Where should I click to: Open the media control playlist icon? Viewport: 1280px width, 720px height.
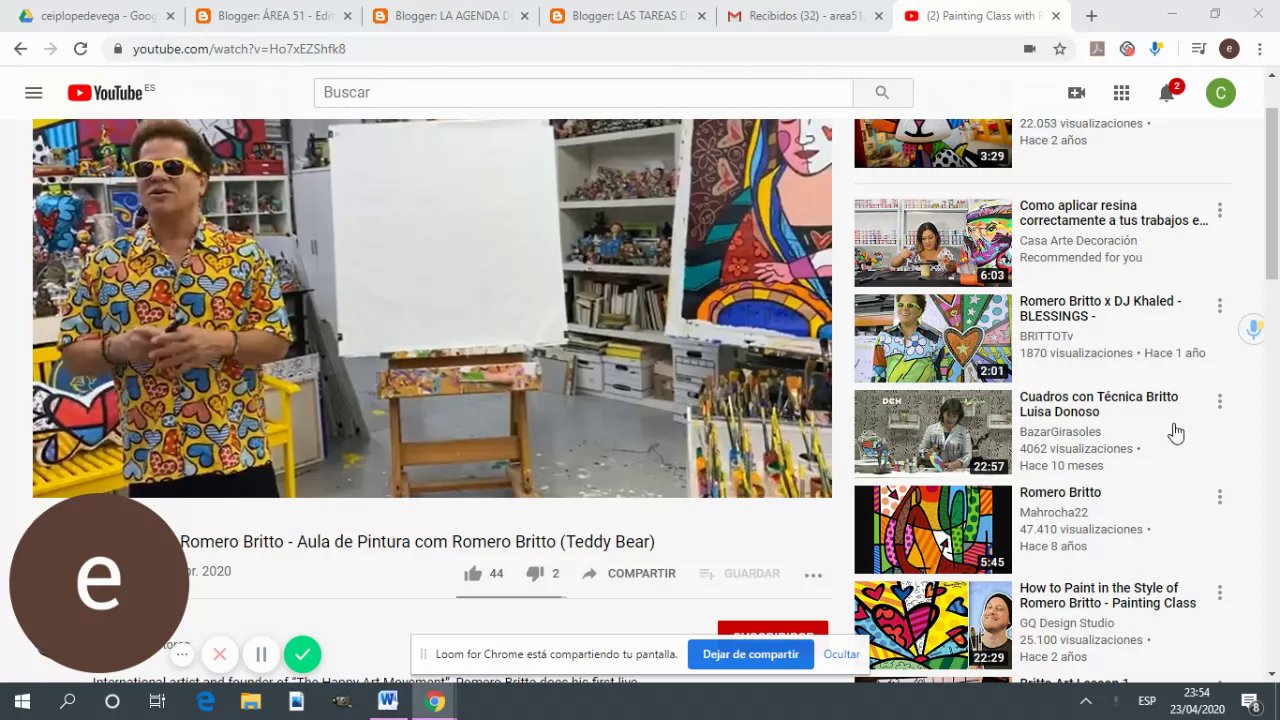(1199, 48)
